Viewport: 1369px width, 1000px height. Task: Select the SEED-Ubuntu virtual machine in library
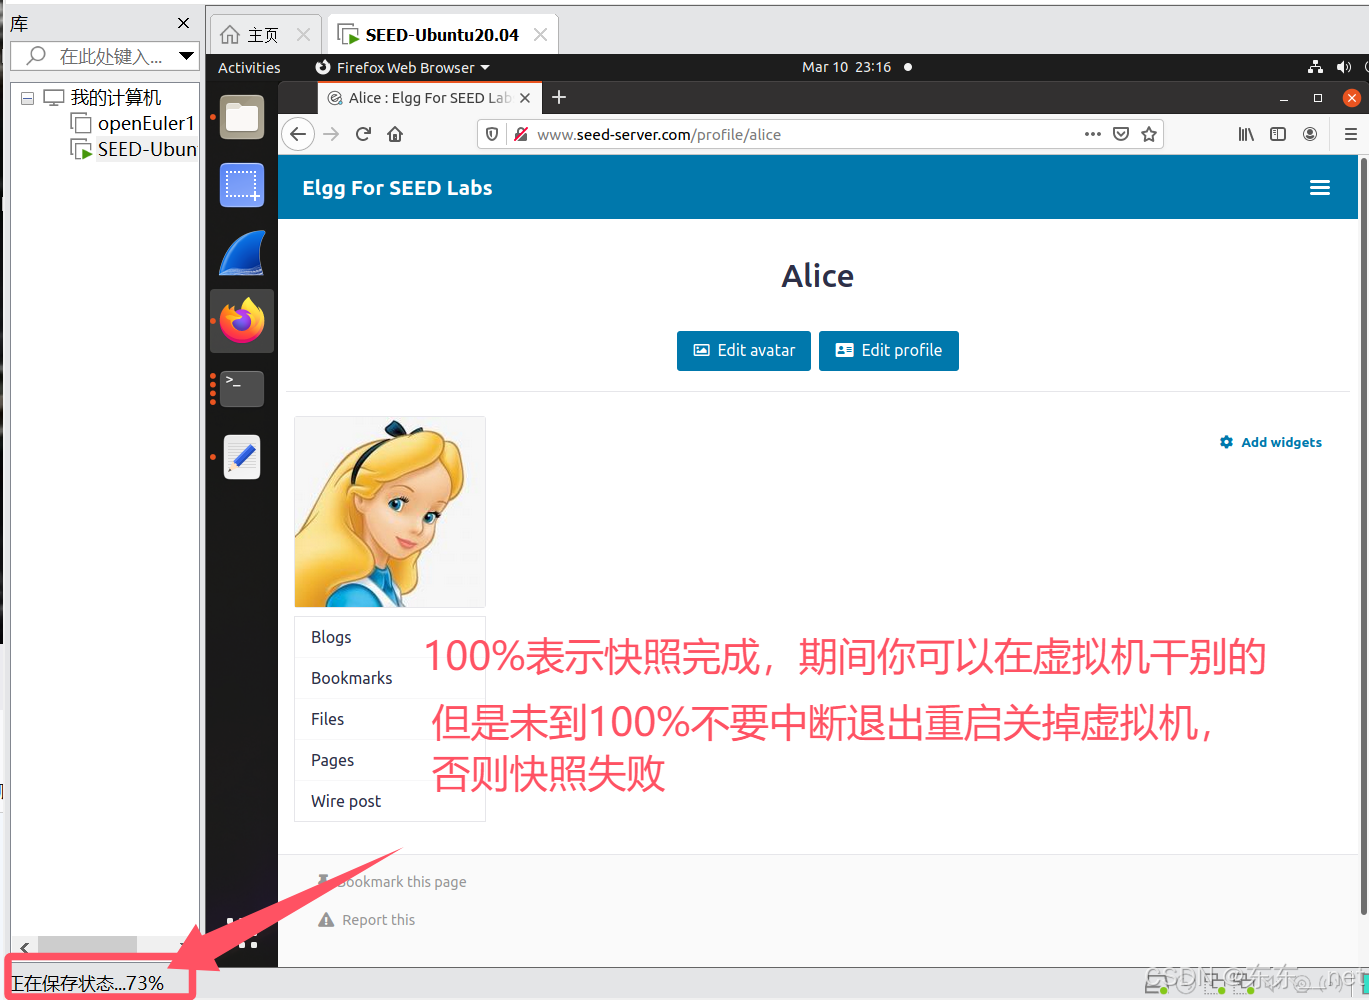[x=134, y=149]
